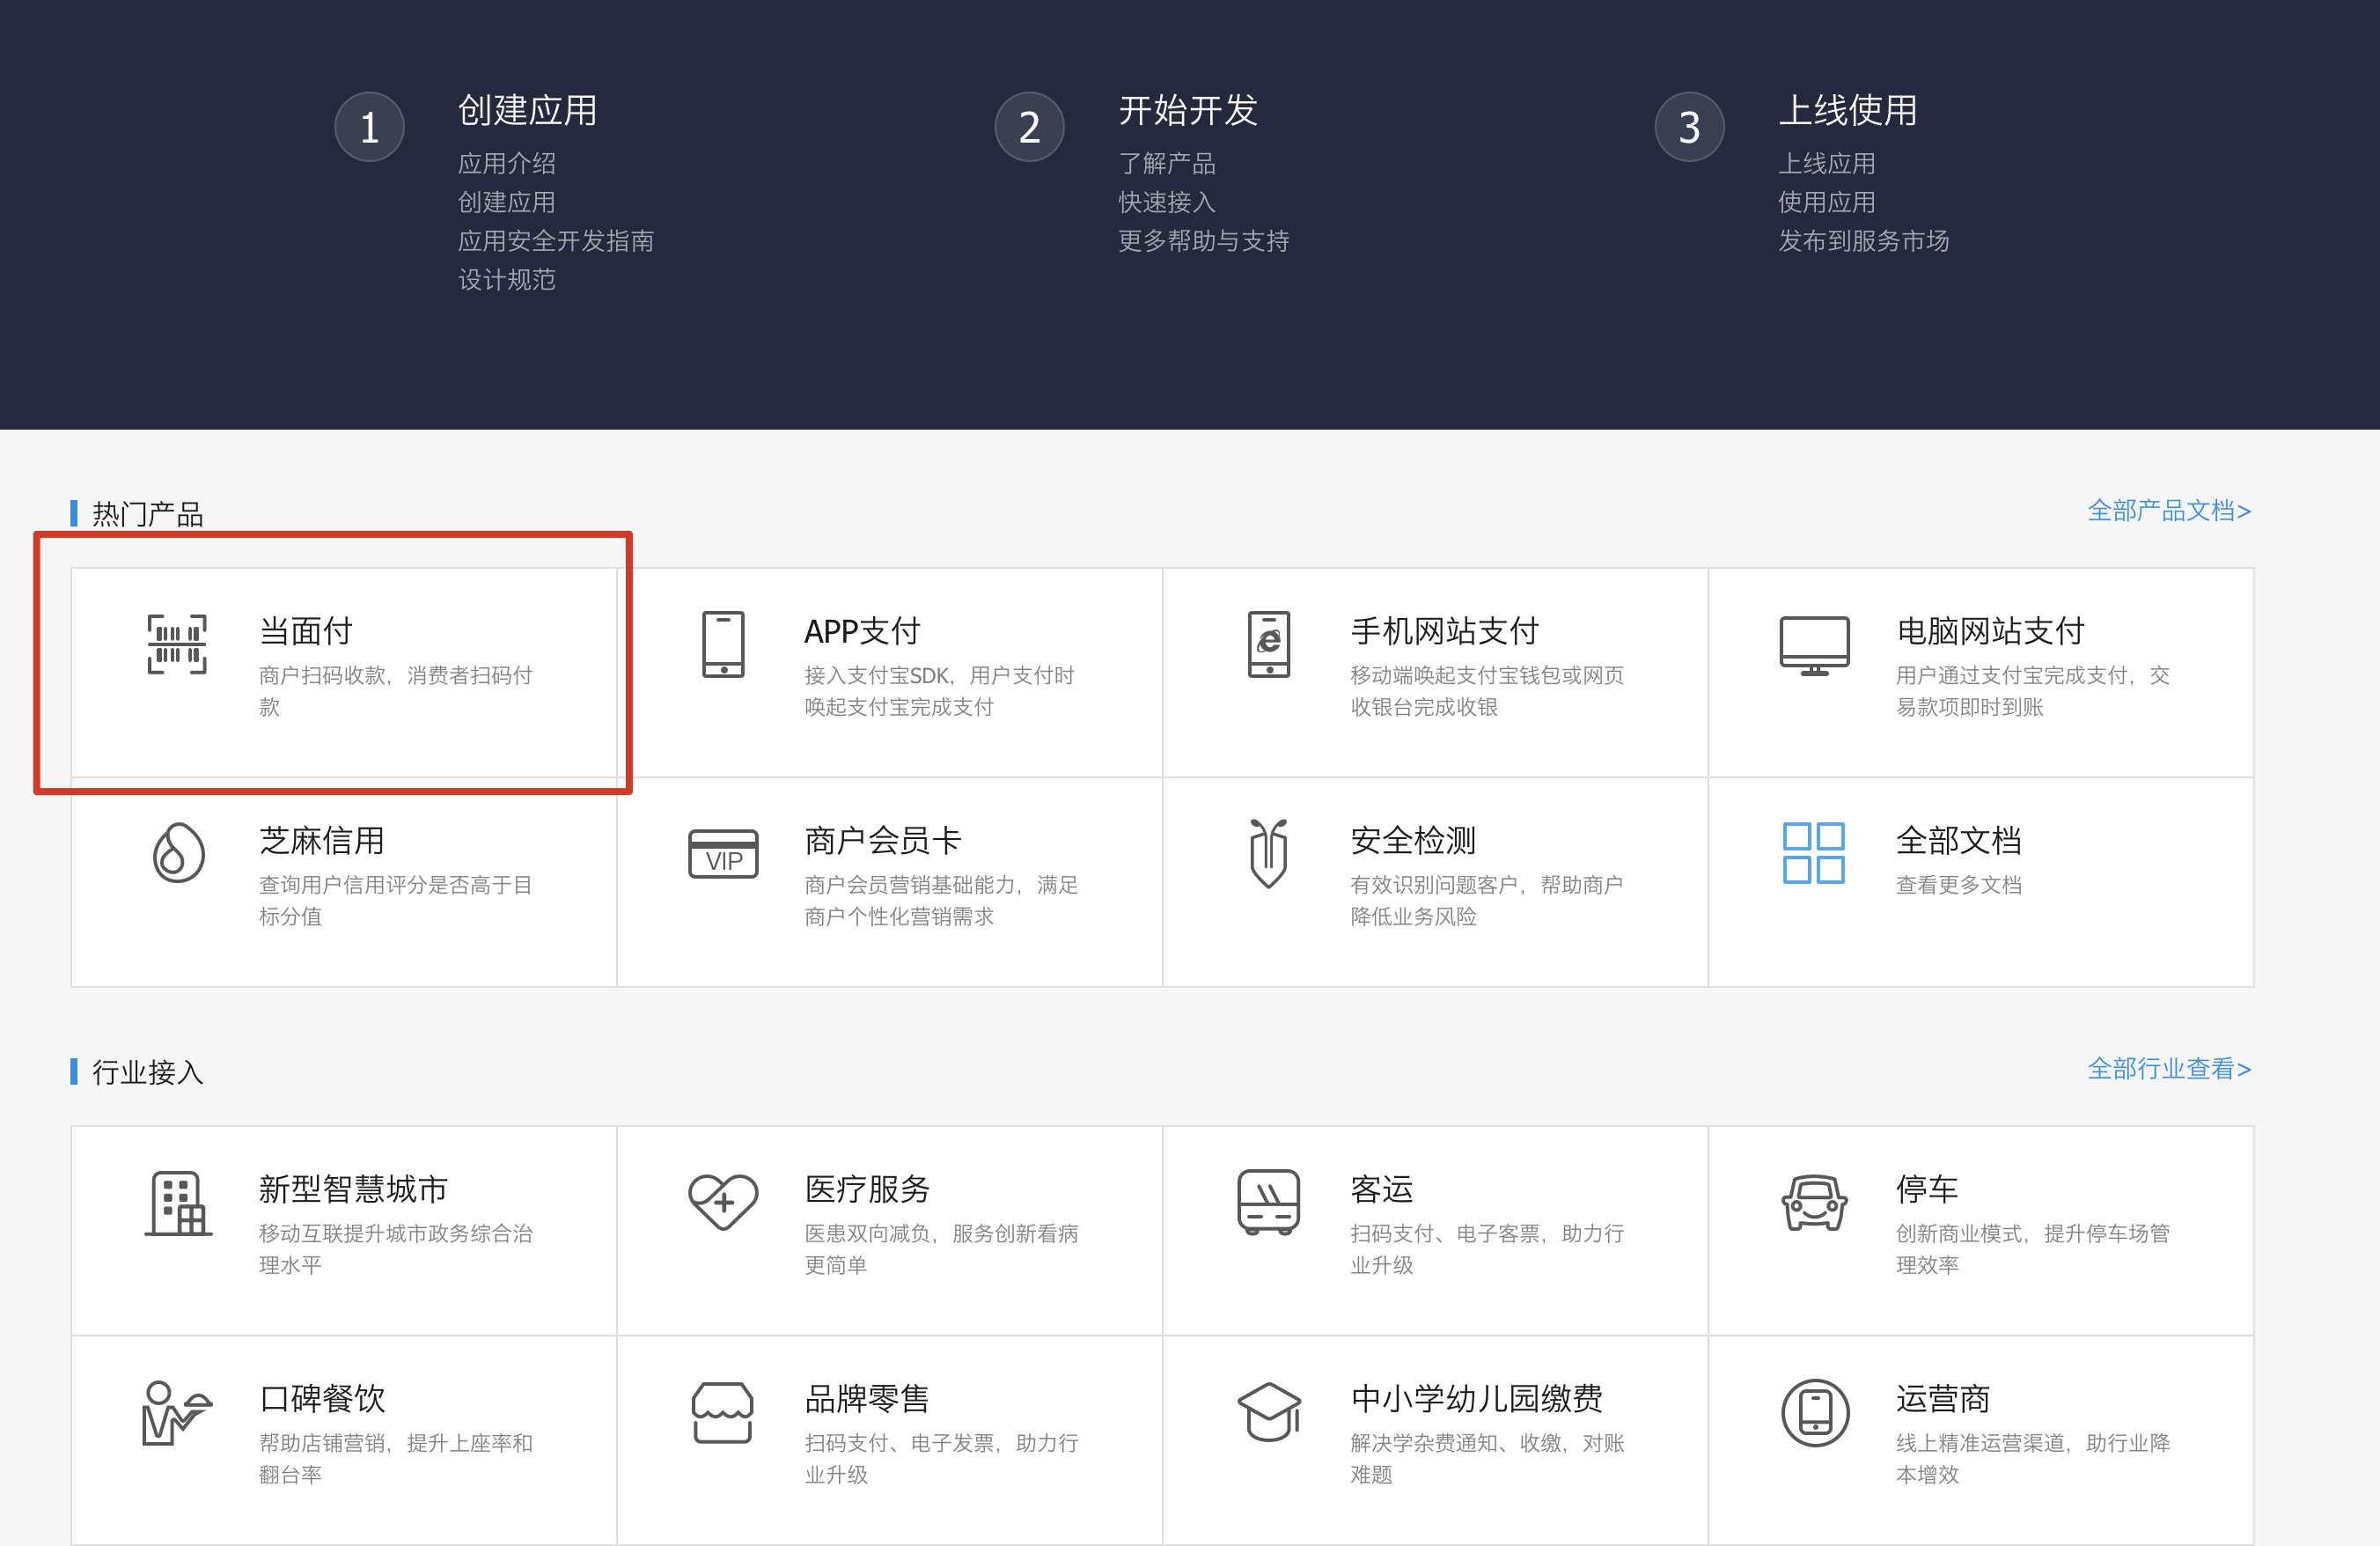Open the 全部行业查看> link
Screen dimensions: 2380x1546
point(2168,1069)
